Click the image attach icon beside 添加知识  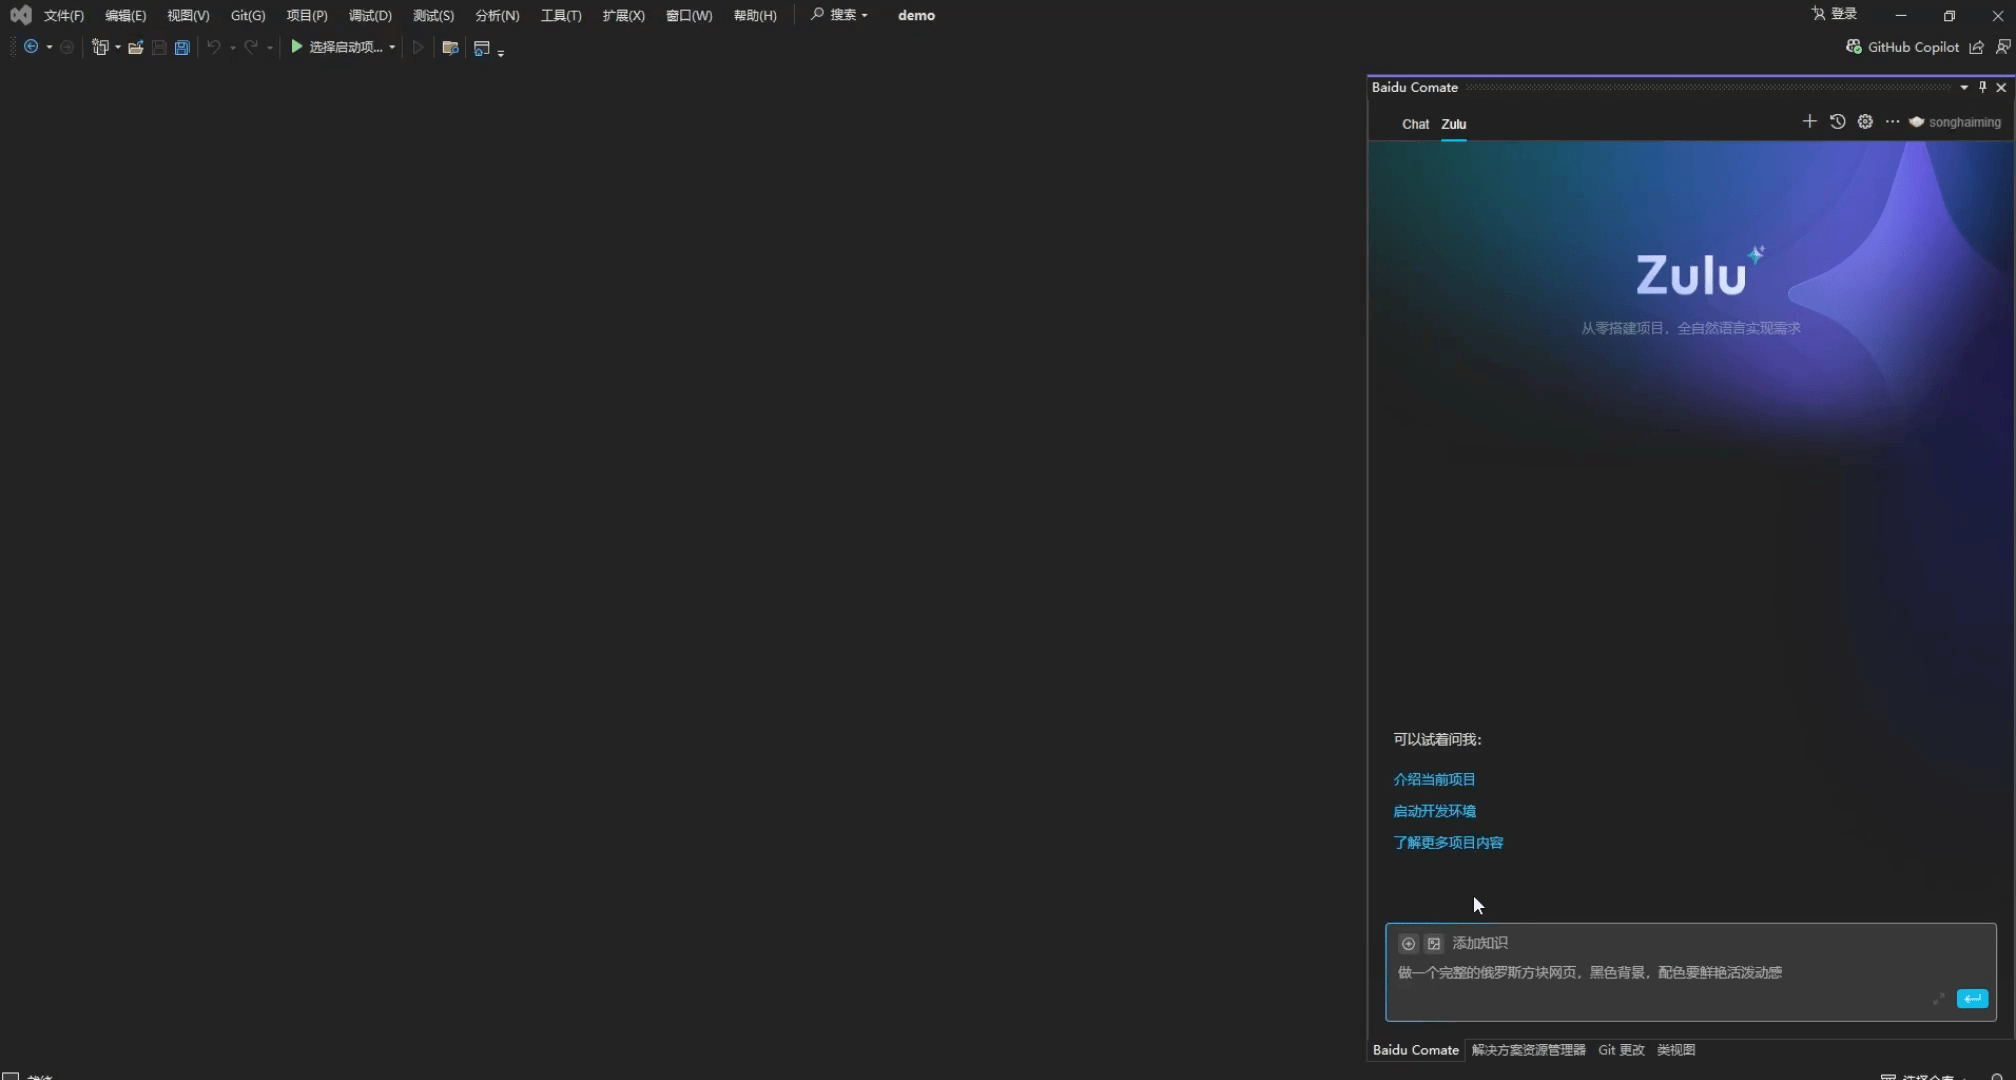tap(1434, 943)
